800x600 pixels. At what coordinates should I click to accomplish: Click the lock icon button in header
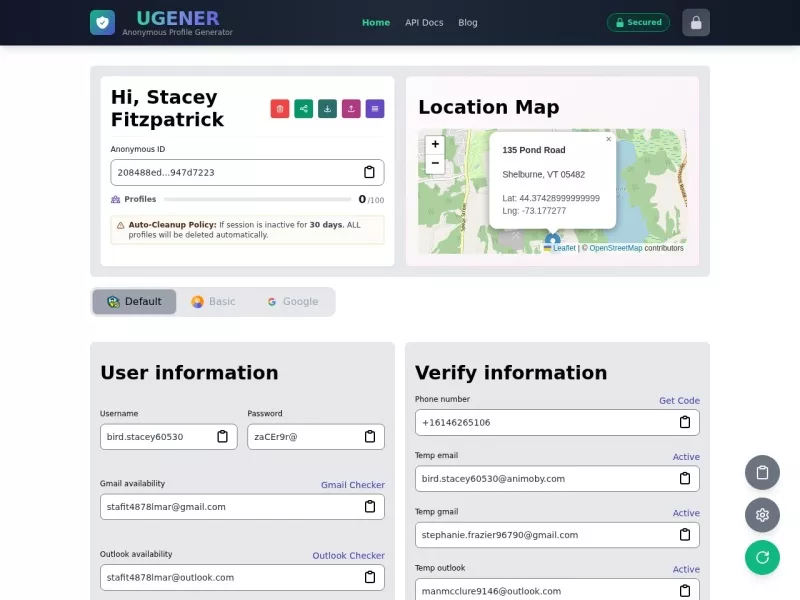696,22
